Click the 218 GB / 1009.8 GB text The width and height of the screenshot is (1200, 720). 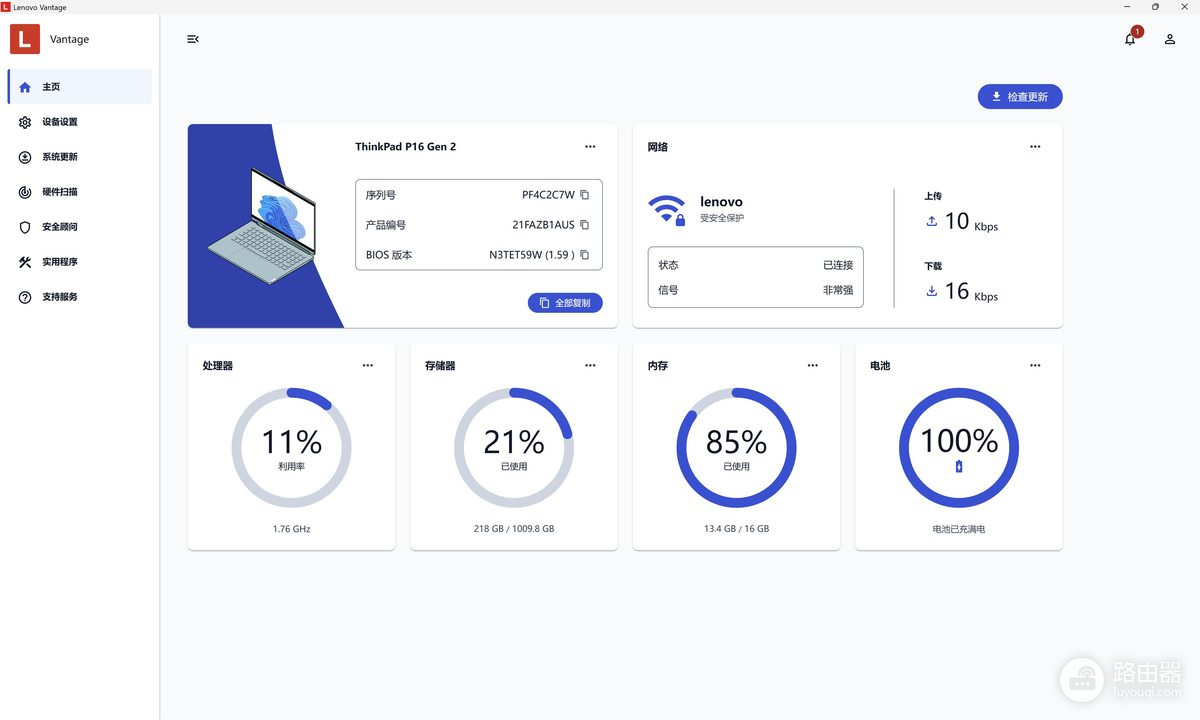click(514, 529)
